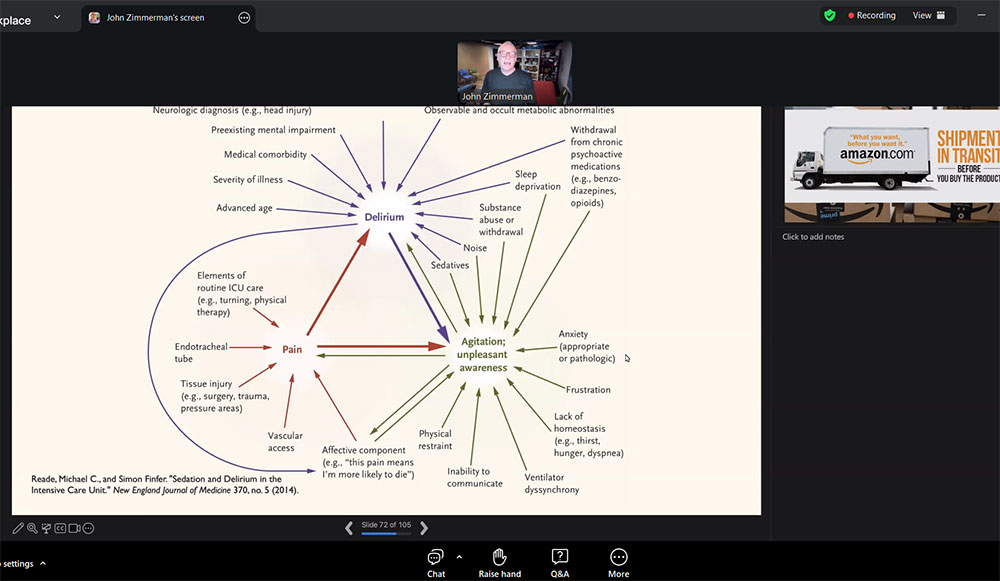Select John Zimmerman's screen tab

[155, 18]
